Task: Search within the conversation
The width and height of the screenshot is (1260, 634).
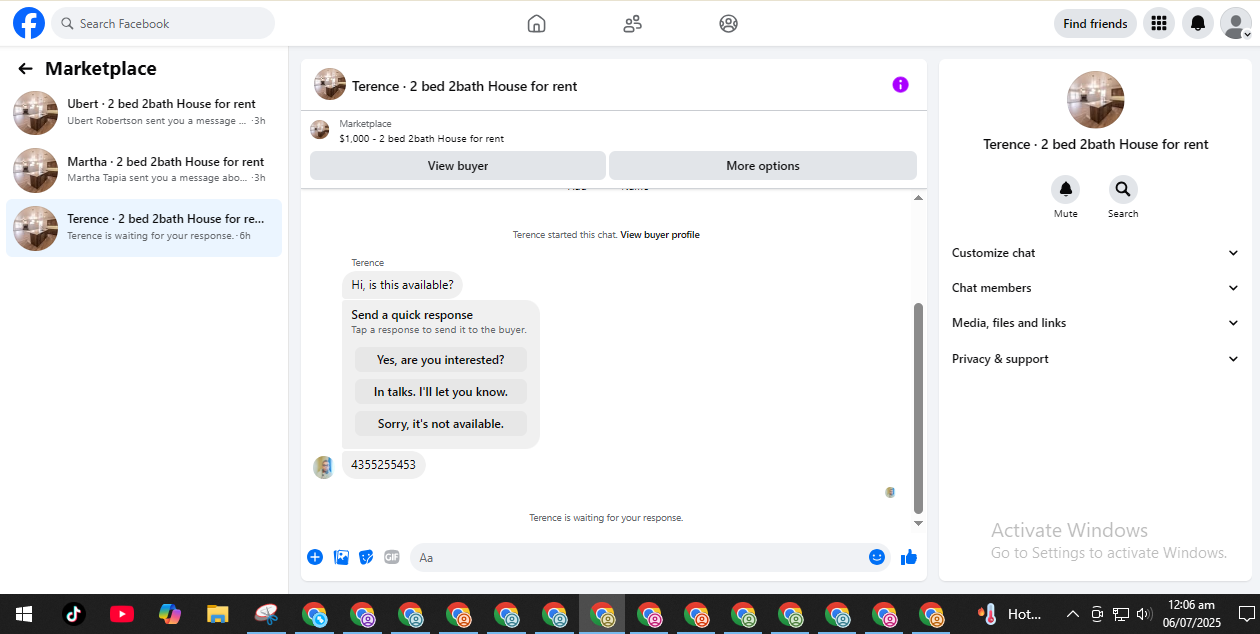Action: [1123, 189]
